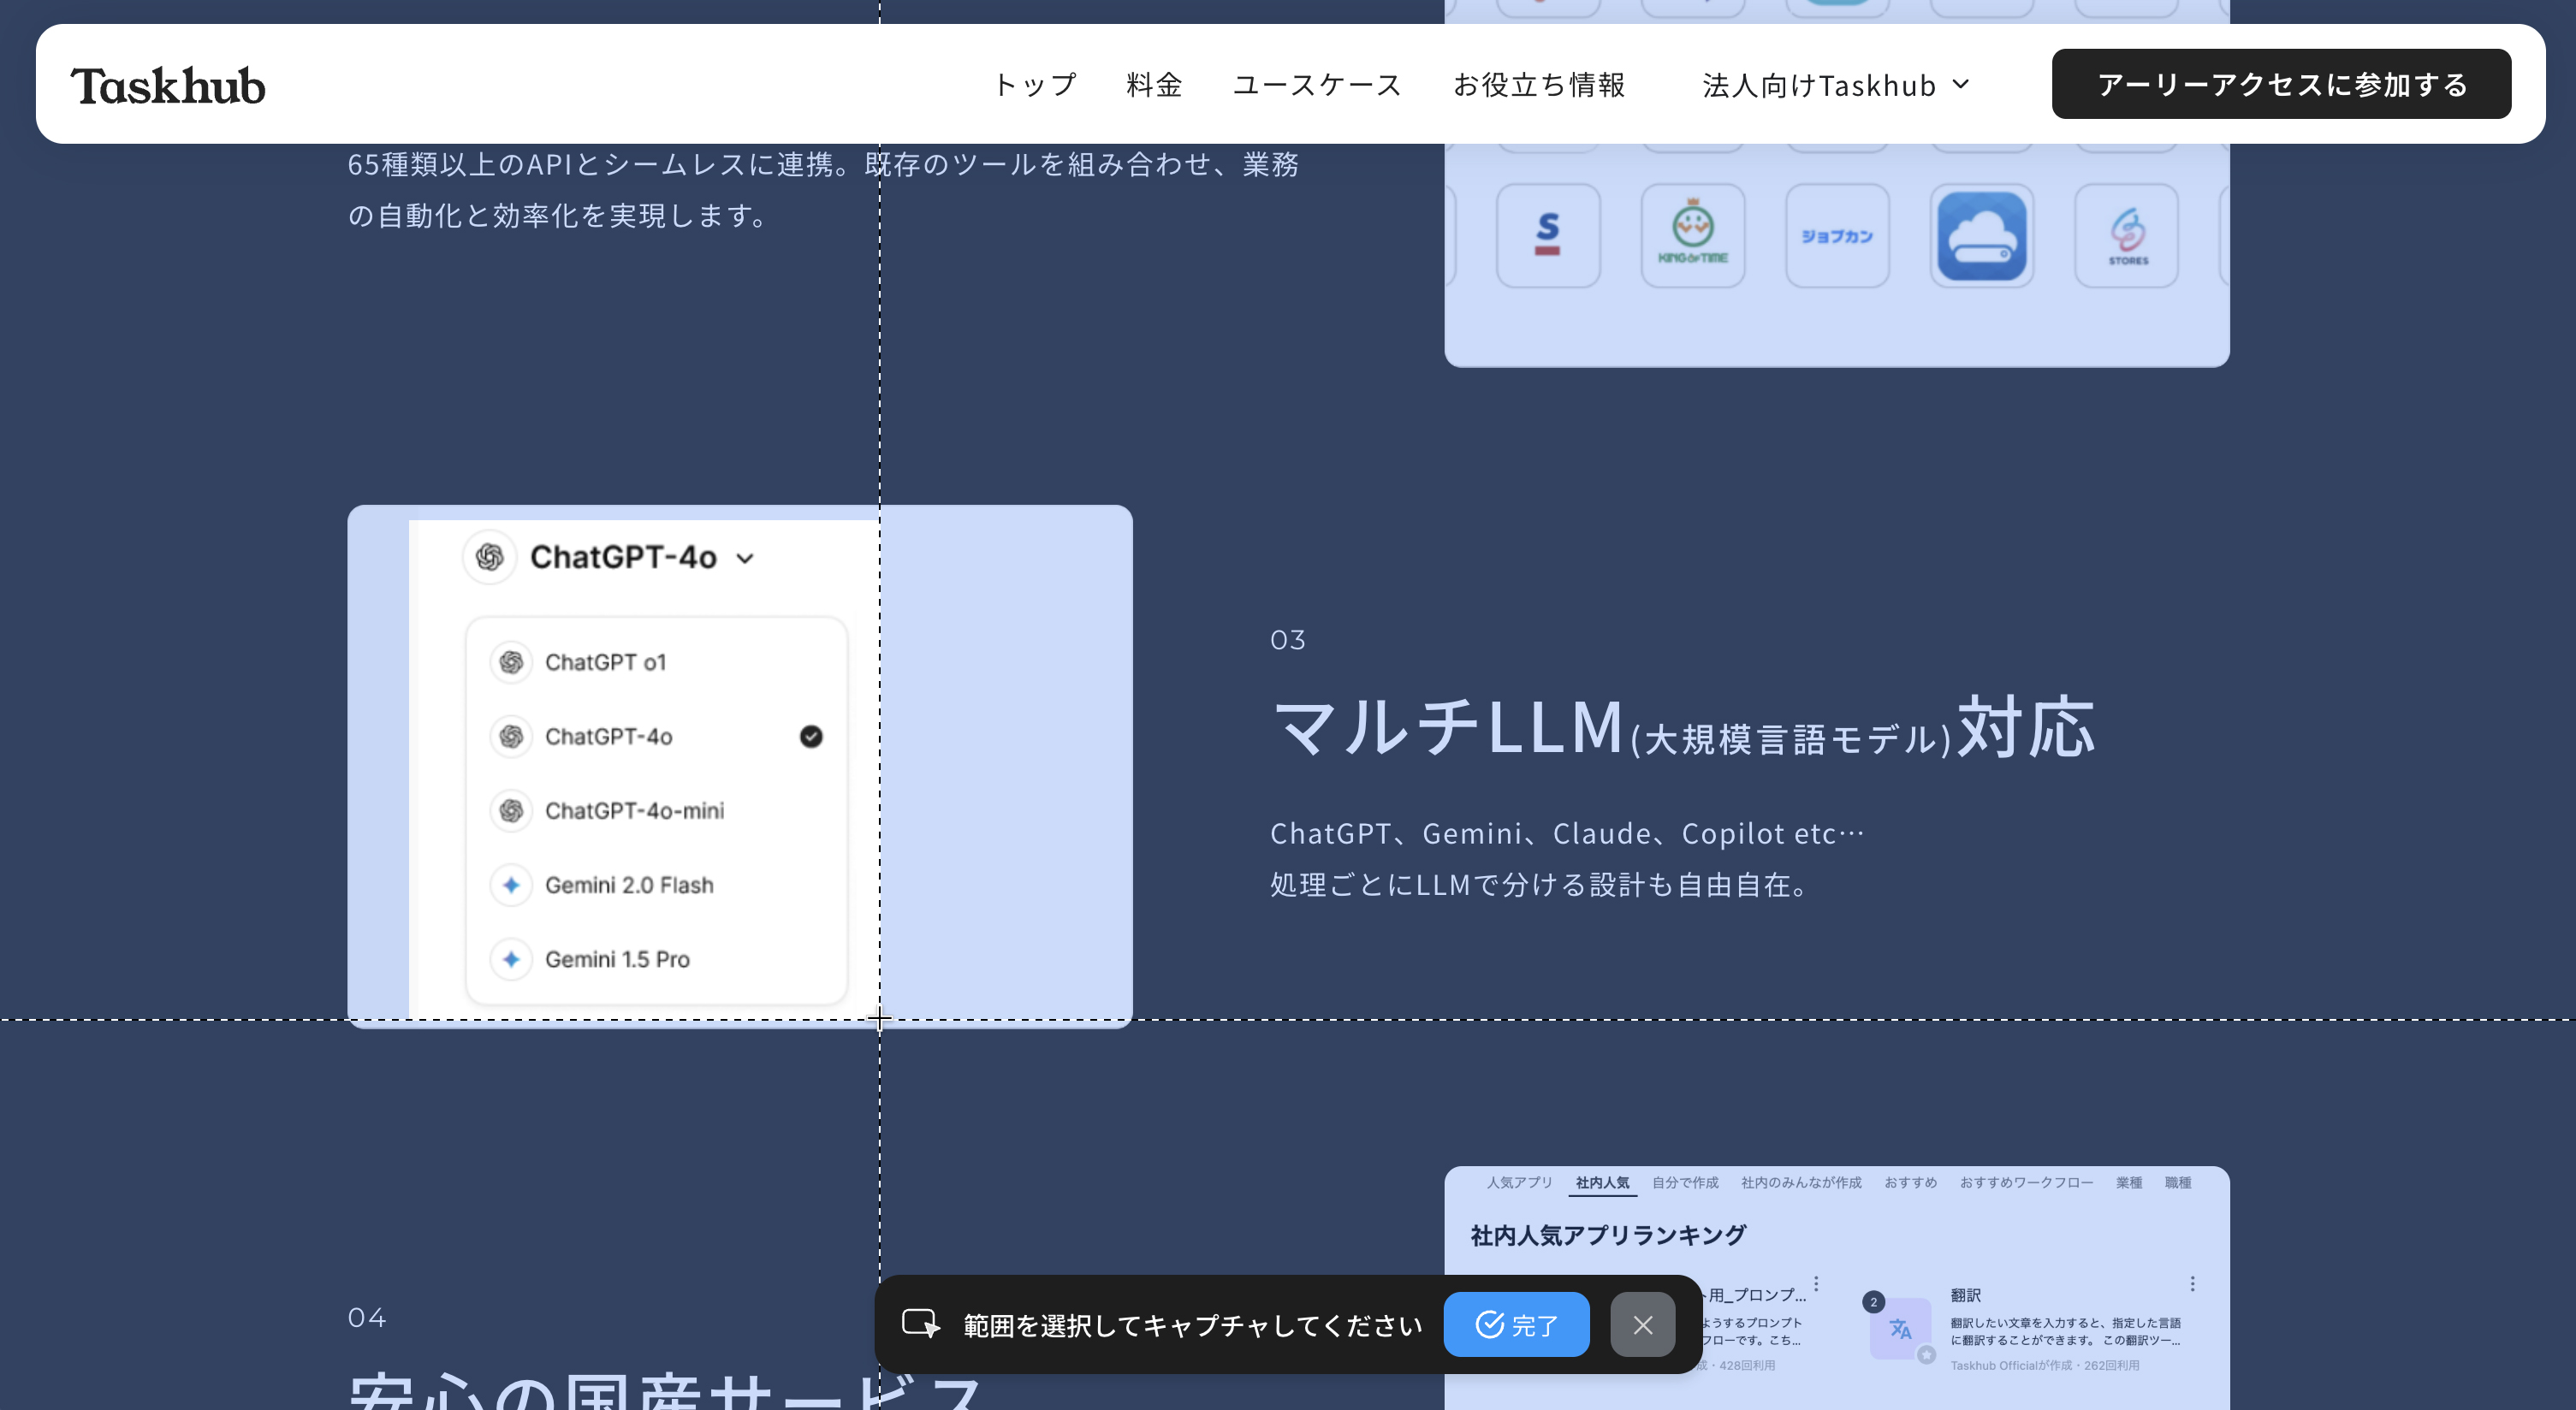
Task: Click the 翻訳 app translate icon
Action: coord(1900,1328)
